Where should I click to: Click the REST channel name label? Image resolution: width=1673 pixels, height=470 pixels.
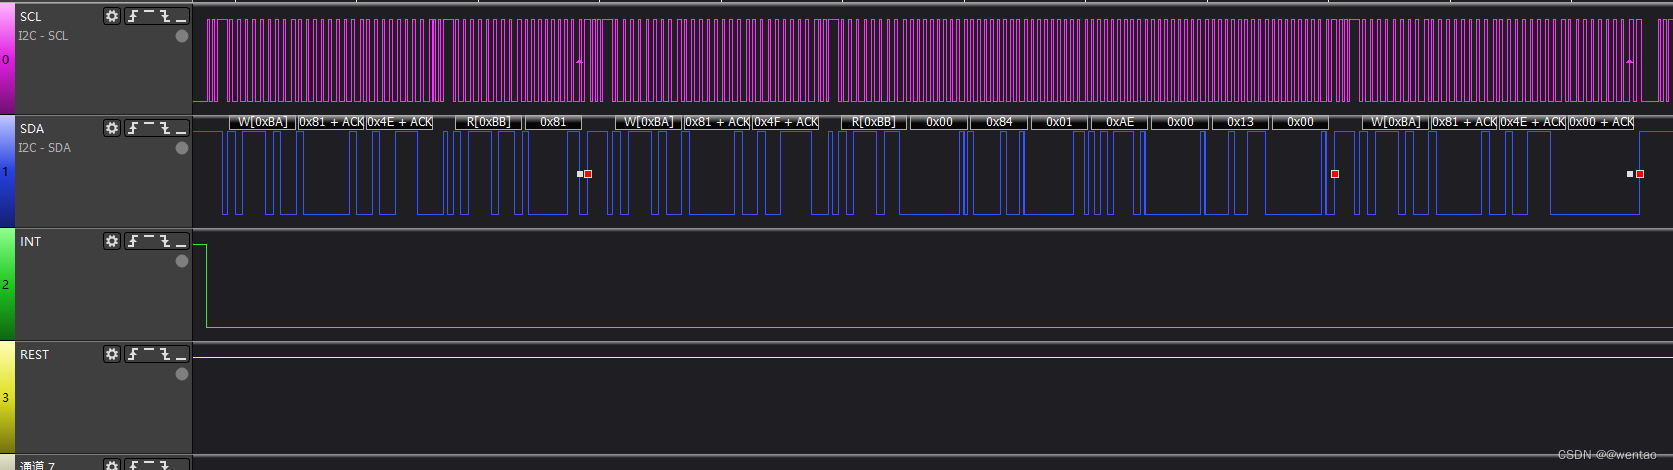tap(34, 355)
